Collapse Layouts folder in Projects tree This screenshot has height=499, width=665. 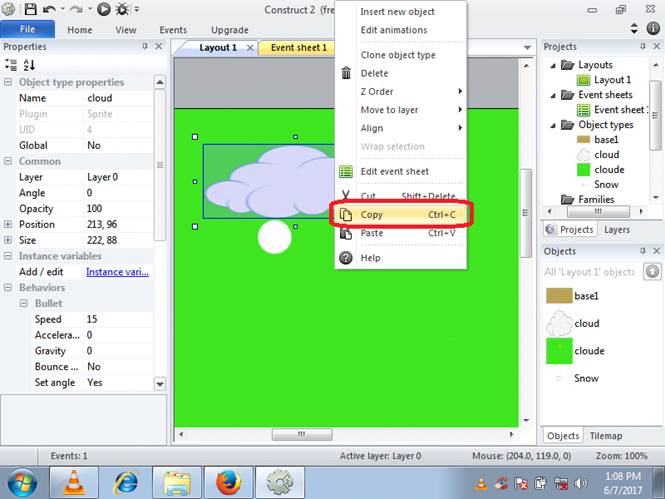[x=553, y=66]
